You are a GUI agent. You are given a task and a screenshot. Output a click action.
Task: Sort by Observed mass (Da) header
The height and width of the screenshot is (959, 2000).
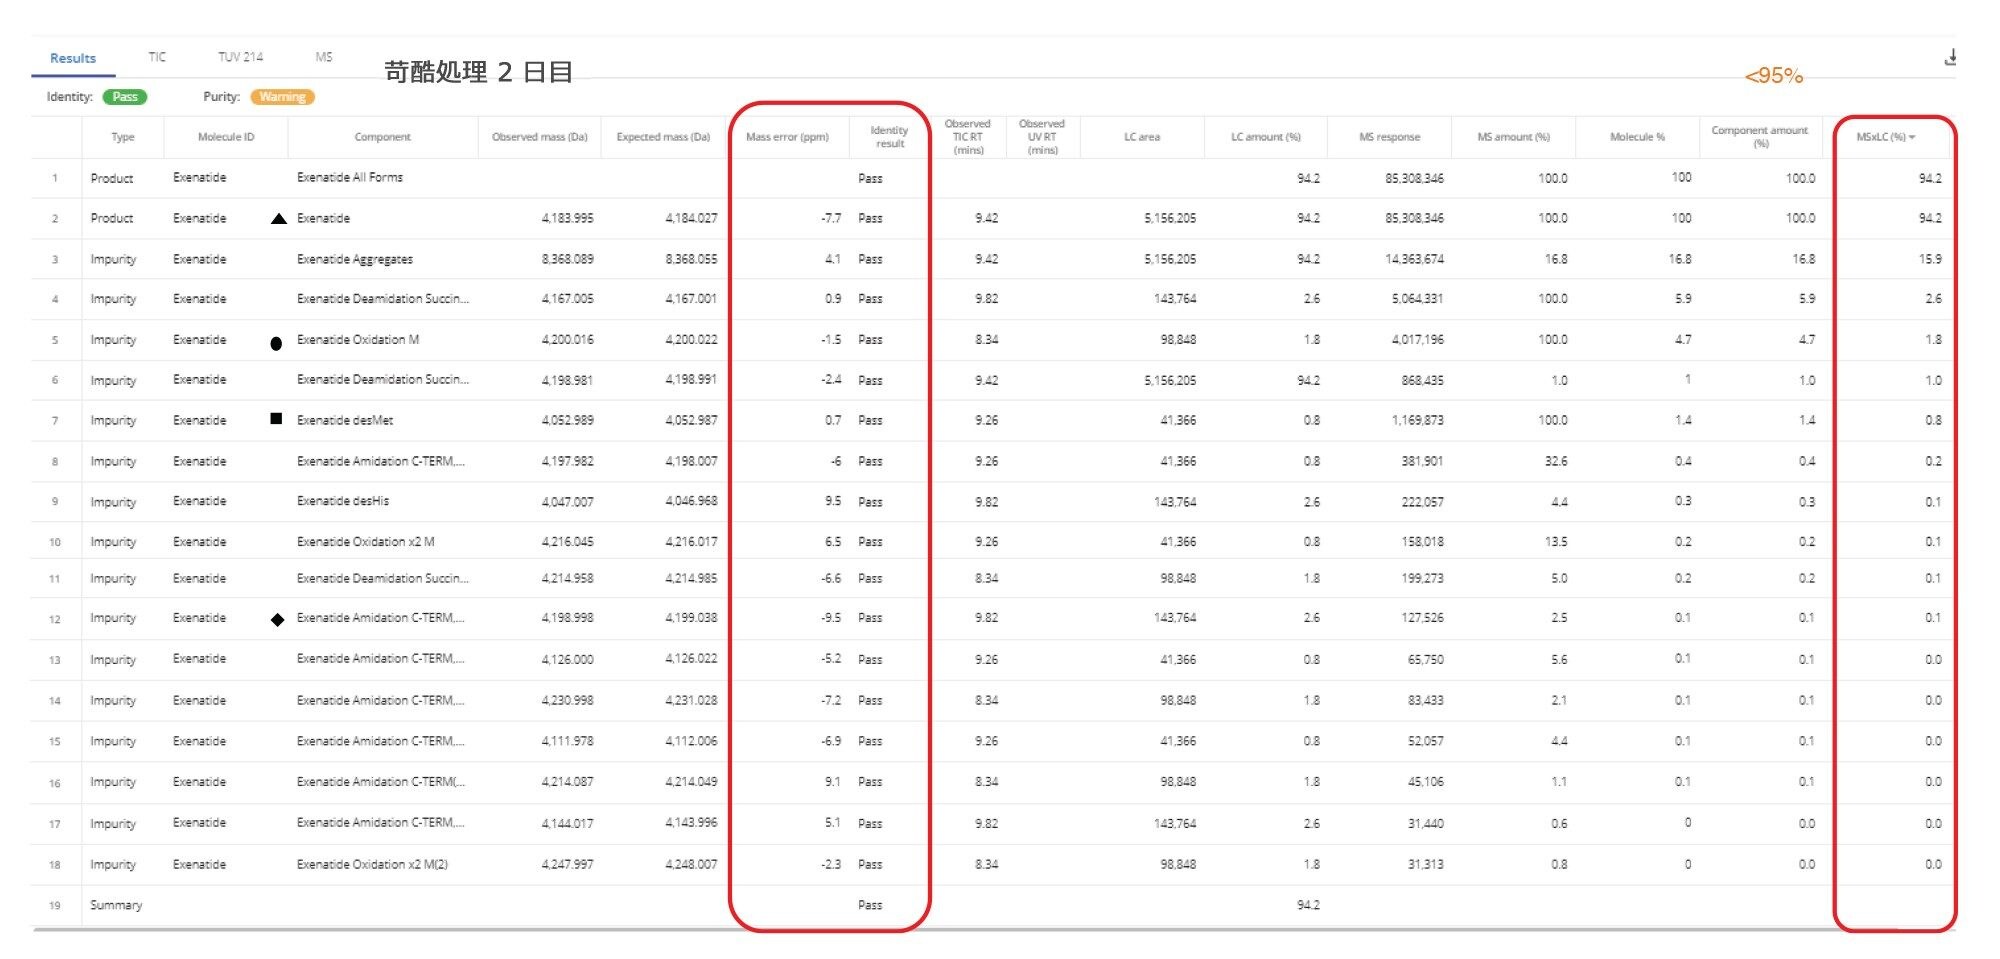[x=539, y=137]
